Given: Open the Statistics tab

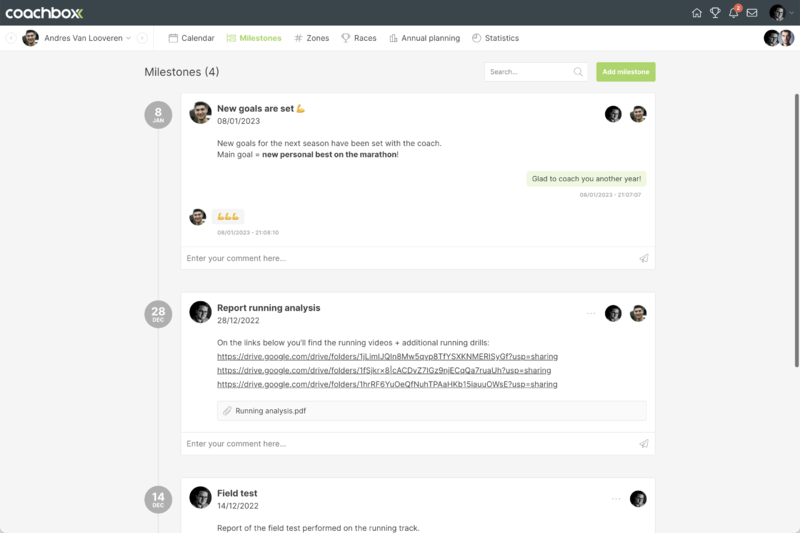Looking at the screenshot, I should pyautogui.click(x=495, y=38).
